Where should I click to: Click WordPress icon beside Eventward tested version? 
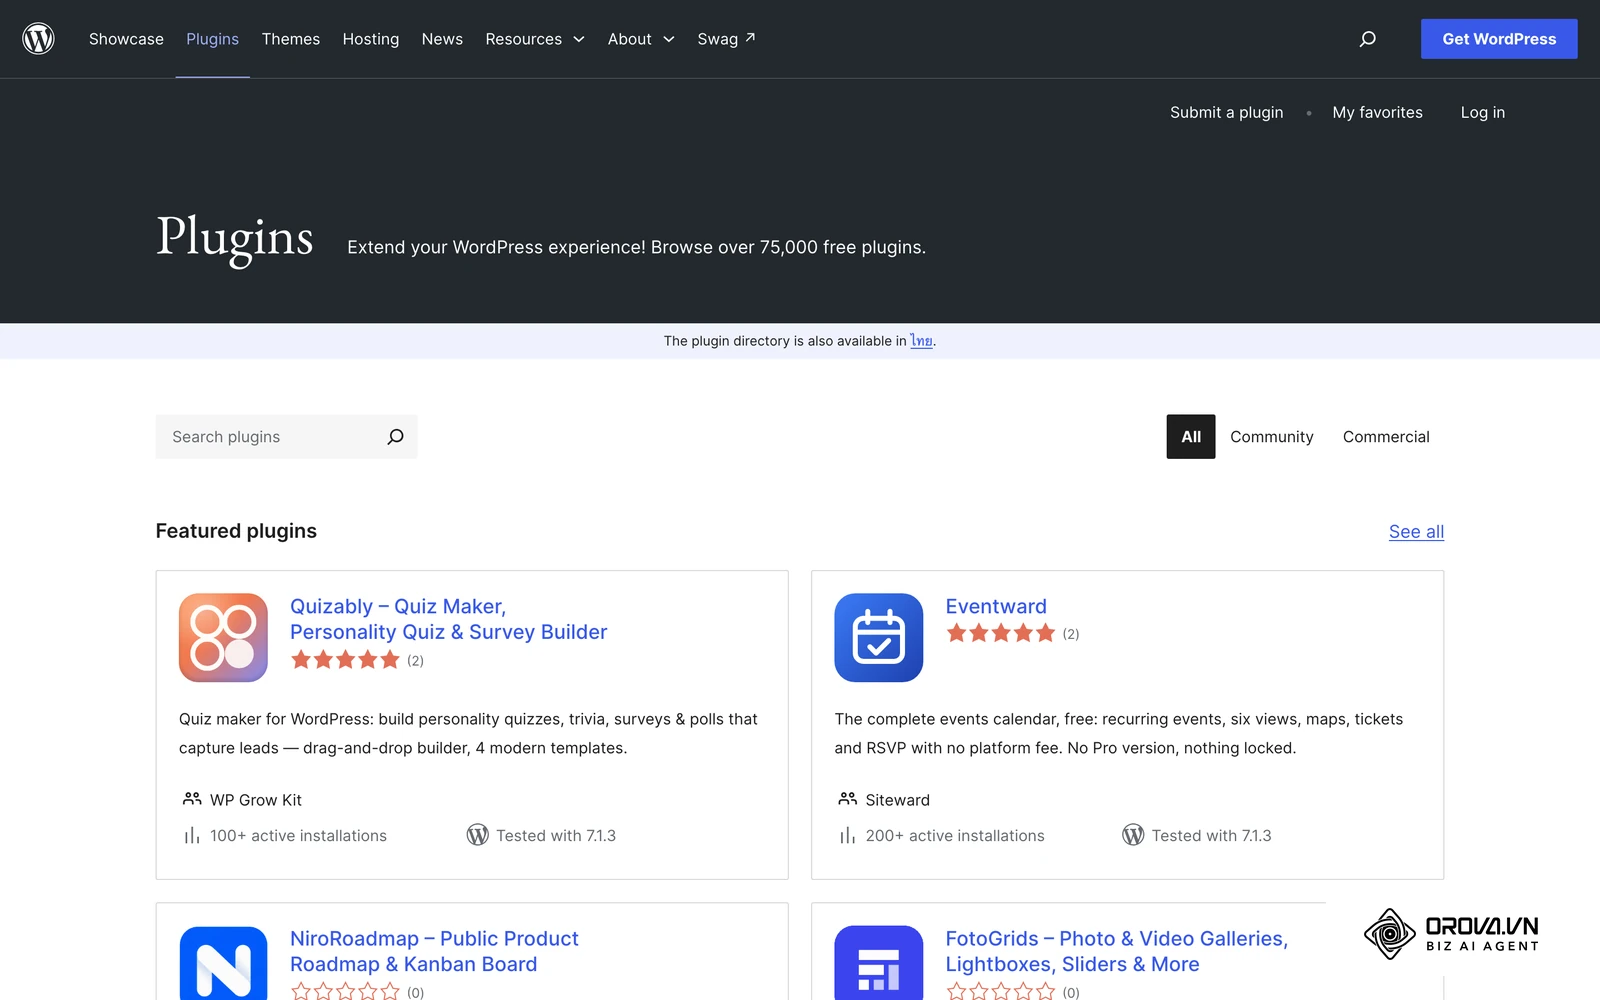click(x=1133, y=835)
